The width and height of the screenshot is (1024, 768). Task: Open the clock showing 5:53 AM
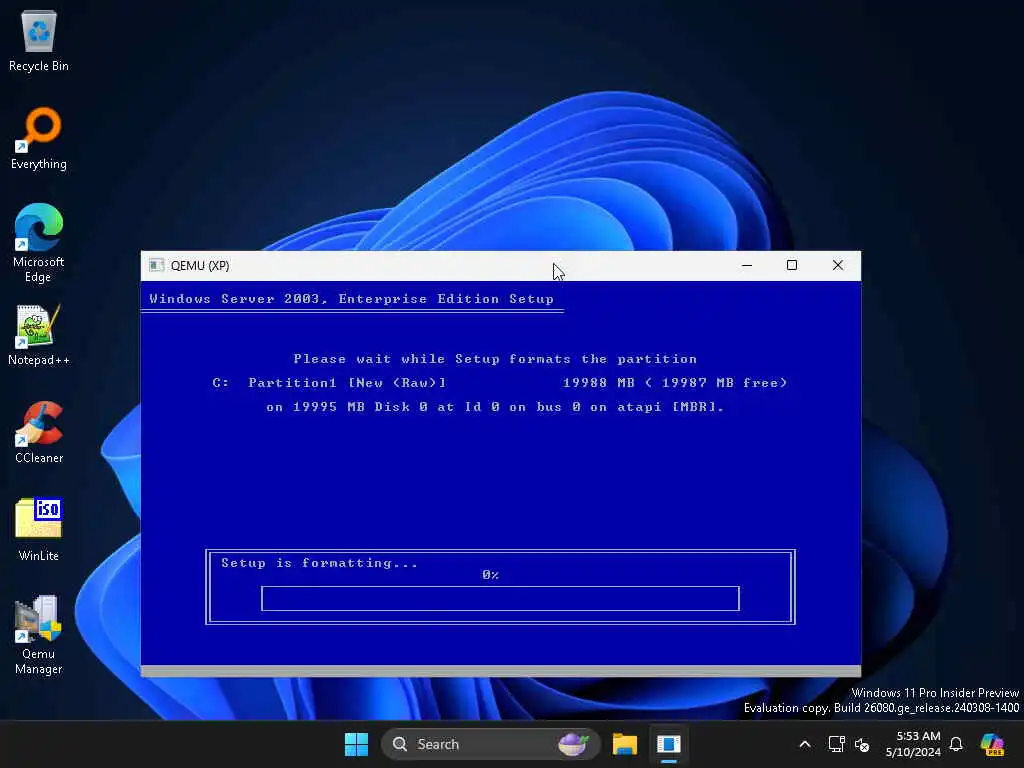coord(912,744)
